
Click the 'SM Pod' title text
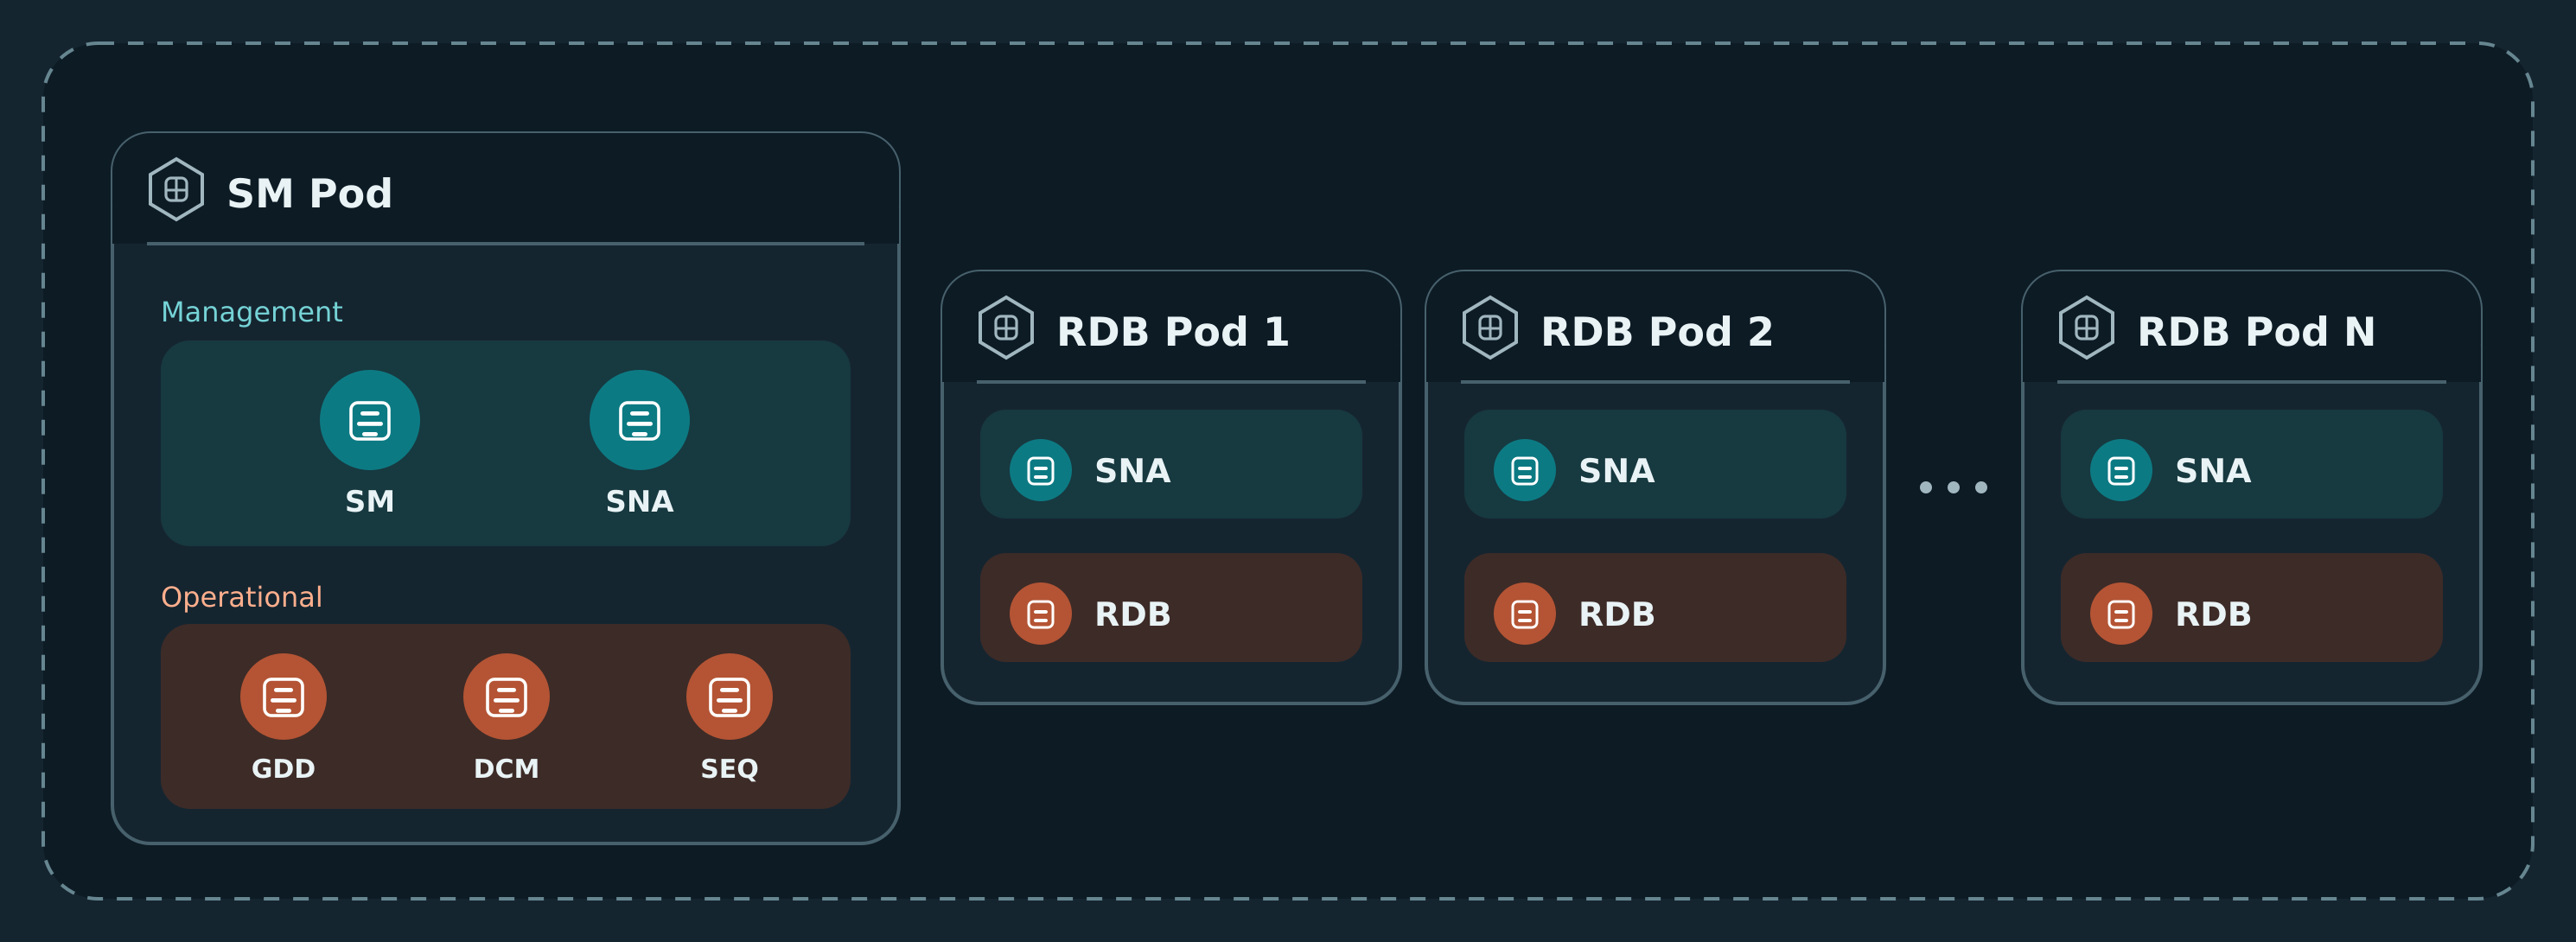[310, 193]
